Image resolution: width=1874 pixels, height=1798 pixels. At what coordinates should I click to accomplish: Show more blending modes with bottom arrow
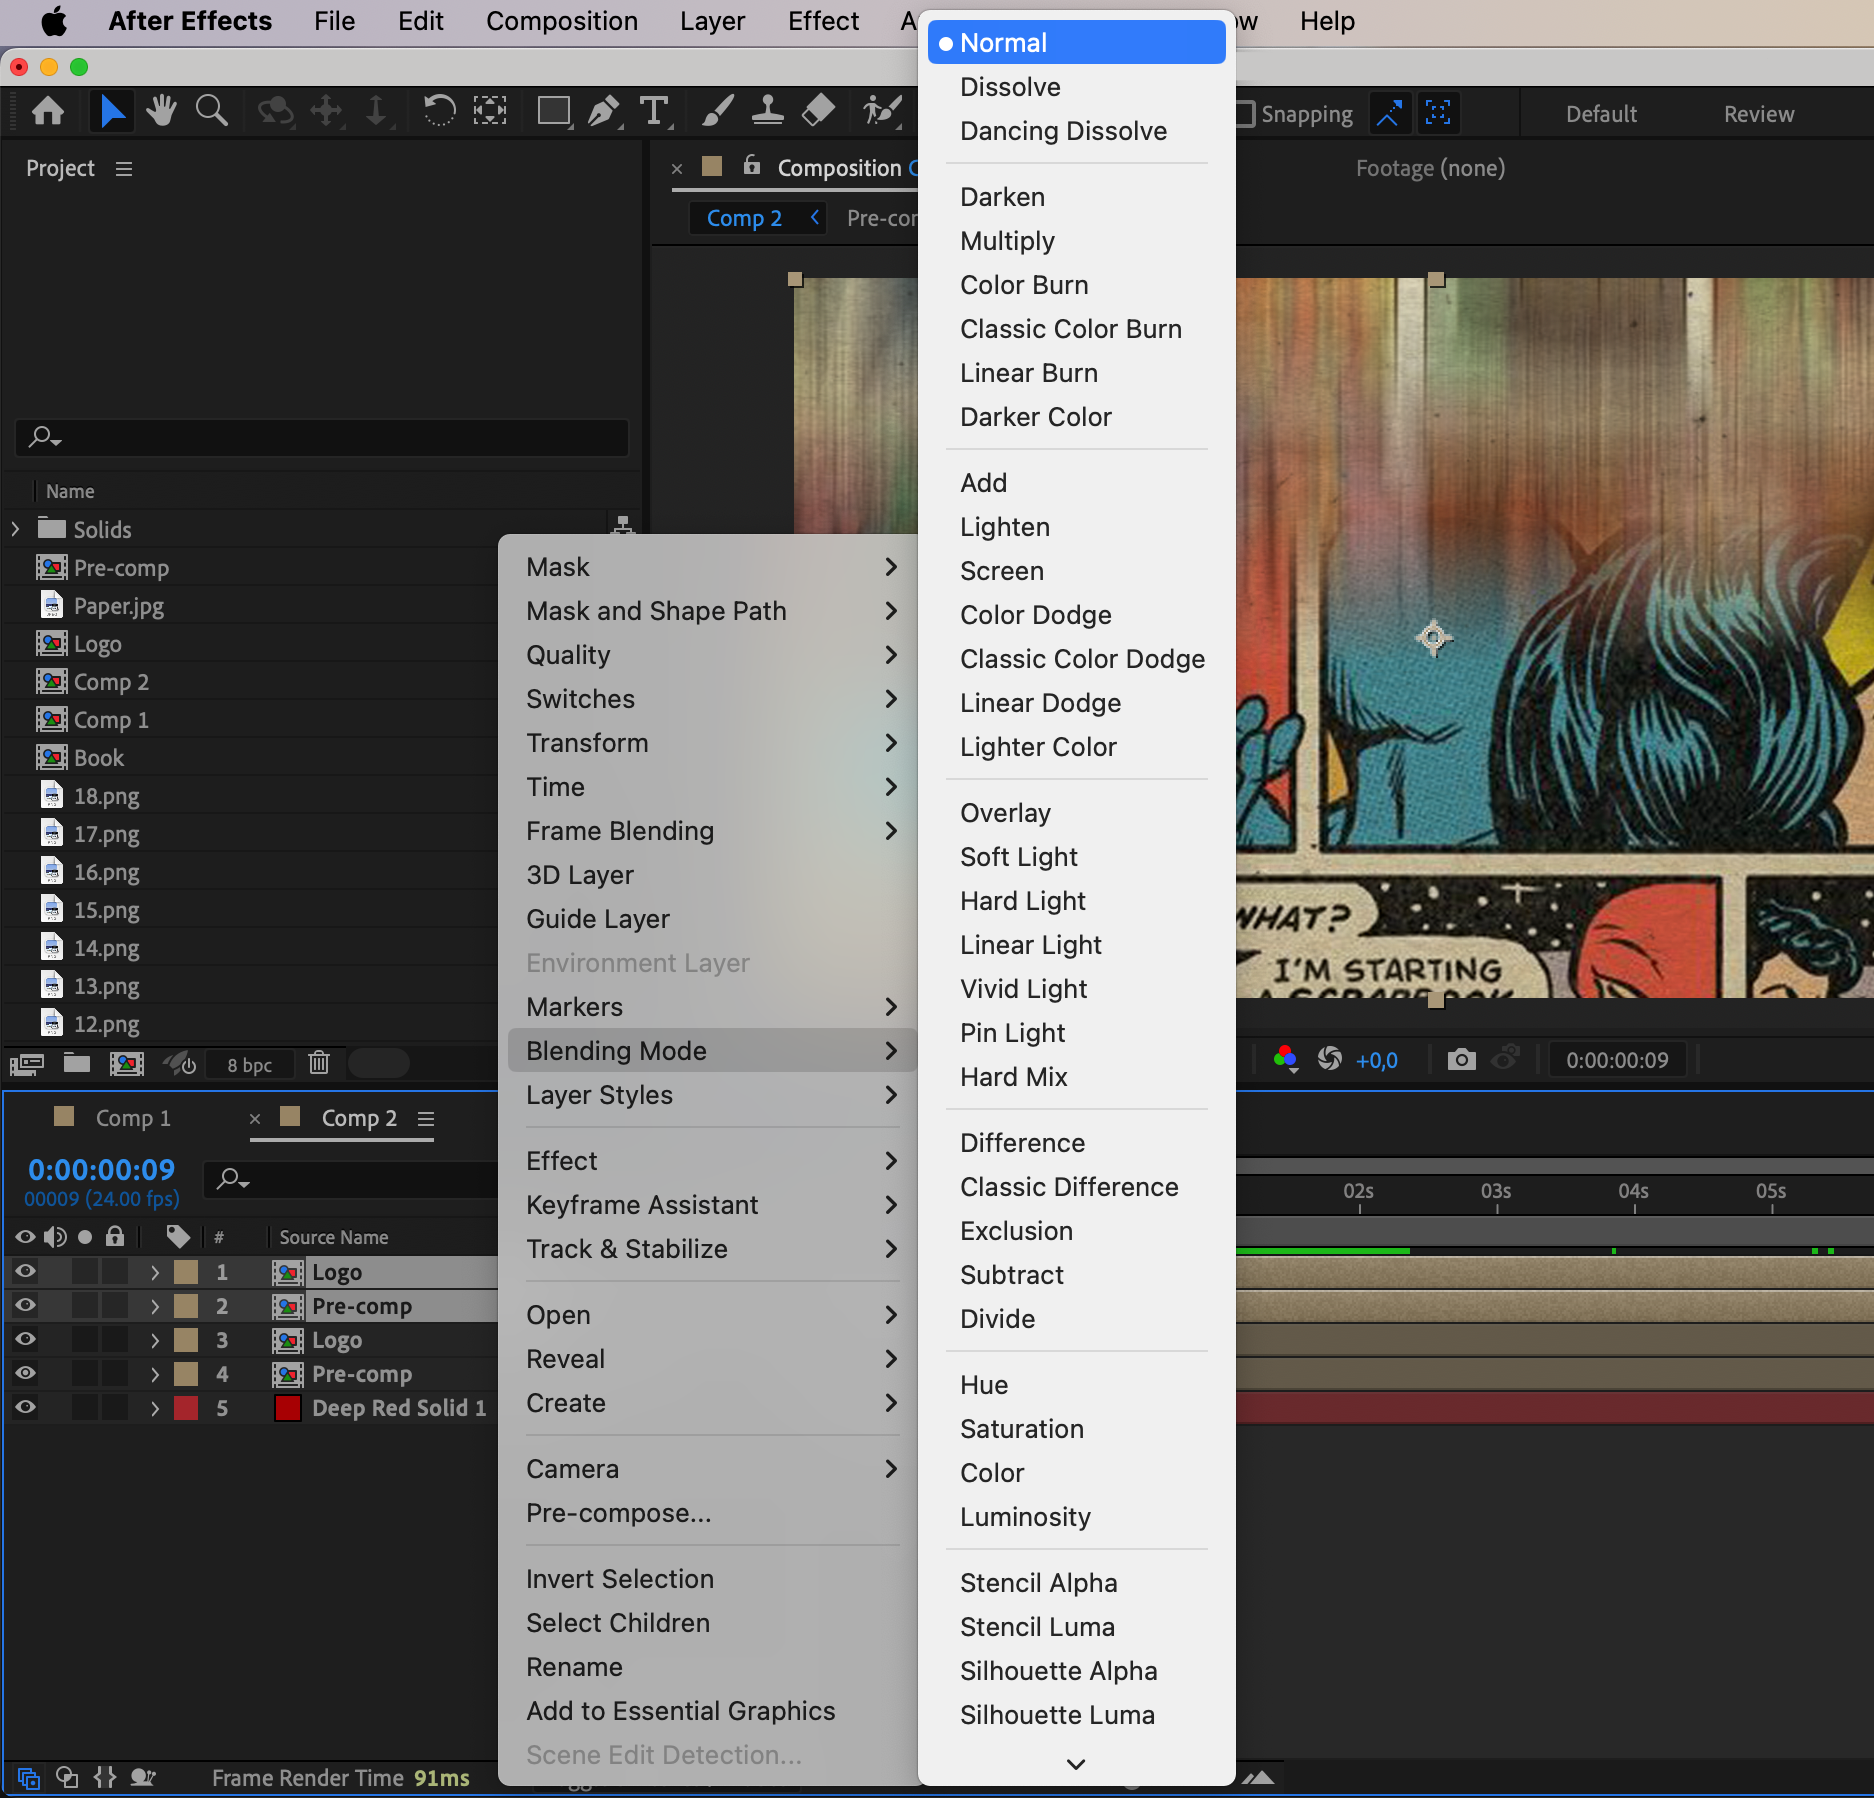1076,1764
